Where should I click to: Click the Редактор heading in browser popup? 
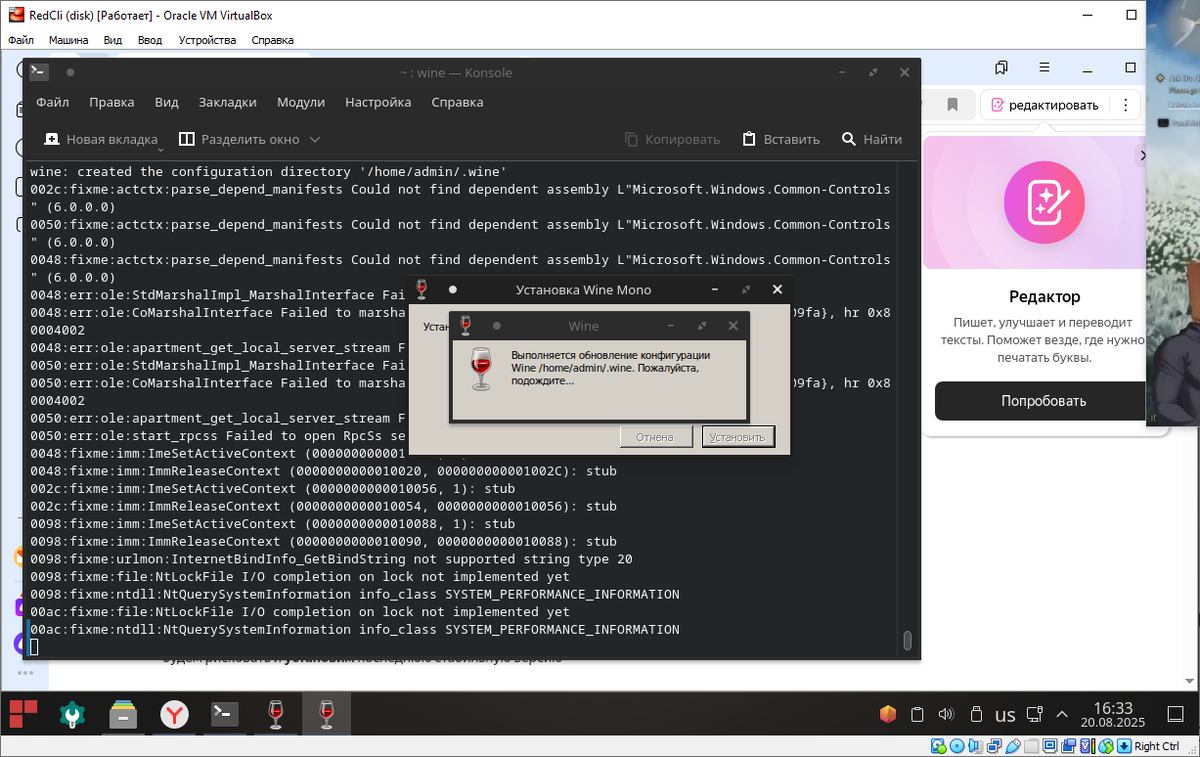[1043, 297]
